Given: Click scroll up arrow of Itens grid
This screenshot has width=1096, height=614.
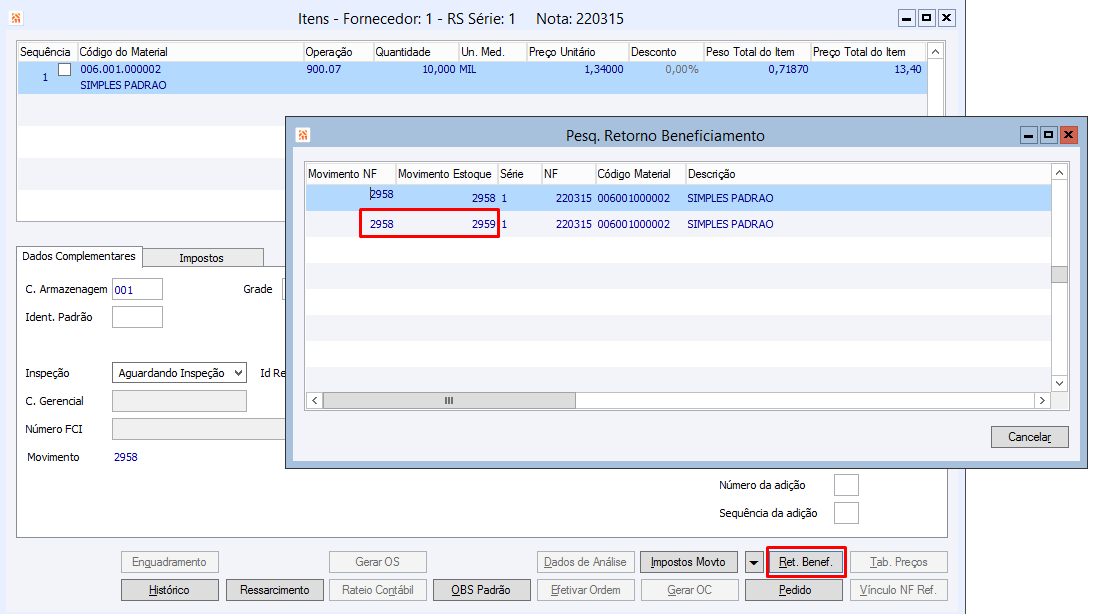Looking at the screenshot, I should [x=935, y=52].
